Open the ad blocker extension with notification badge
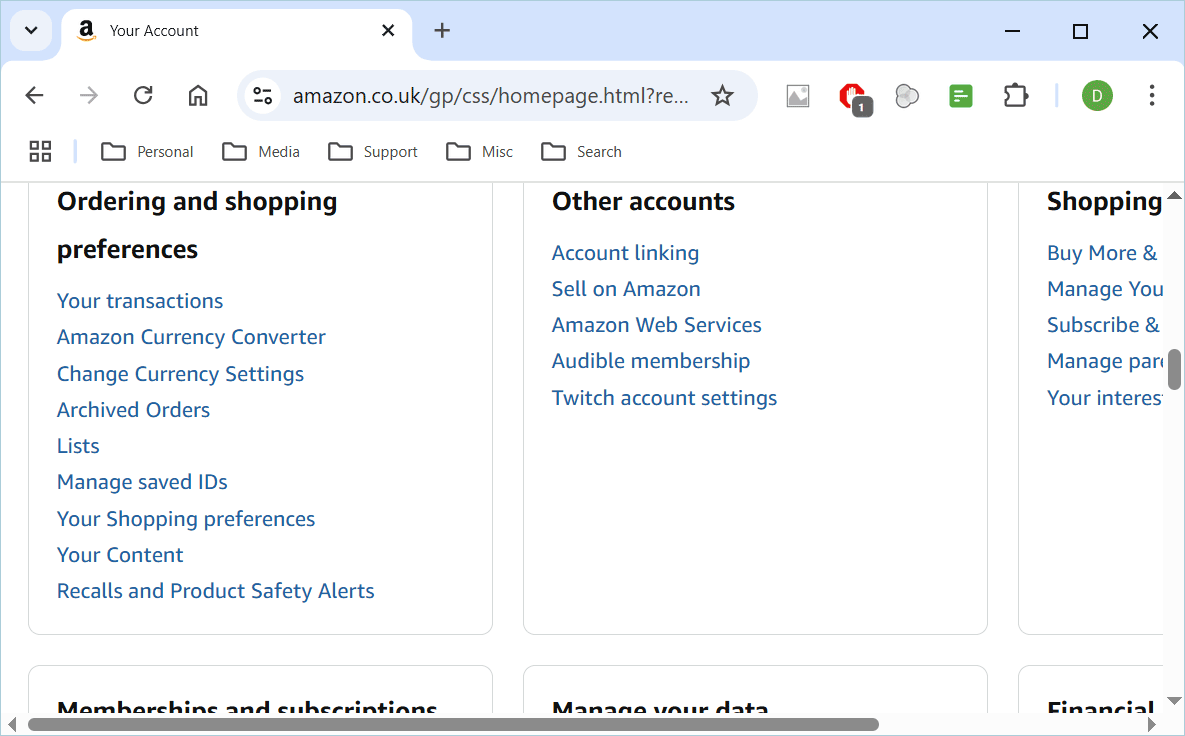Screen dimensions: 1185x736 point(851,95)
